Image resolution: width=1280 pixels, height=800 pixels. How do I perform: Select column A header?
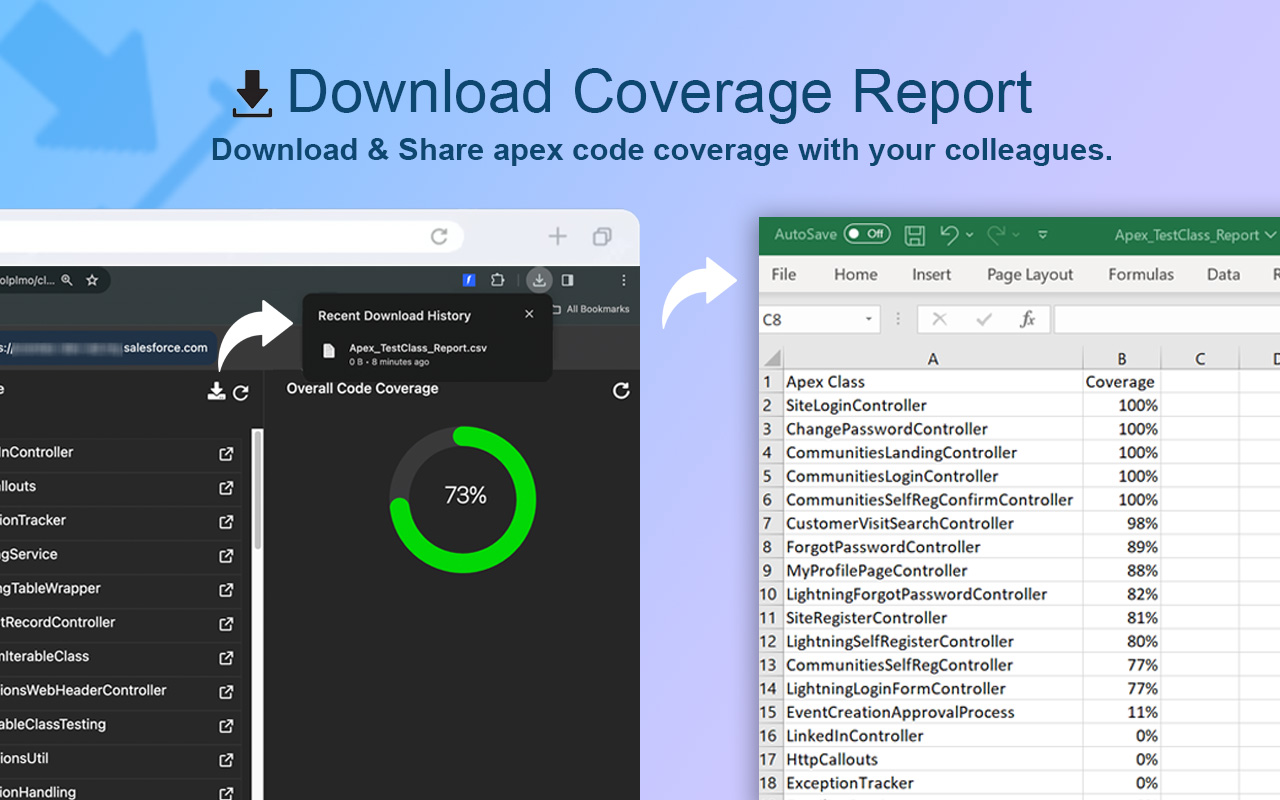coord(933,359)
